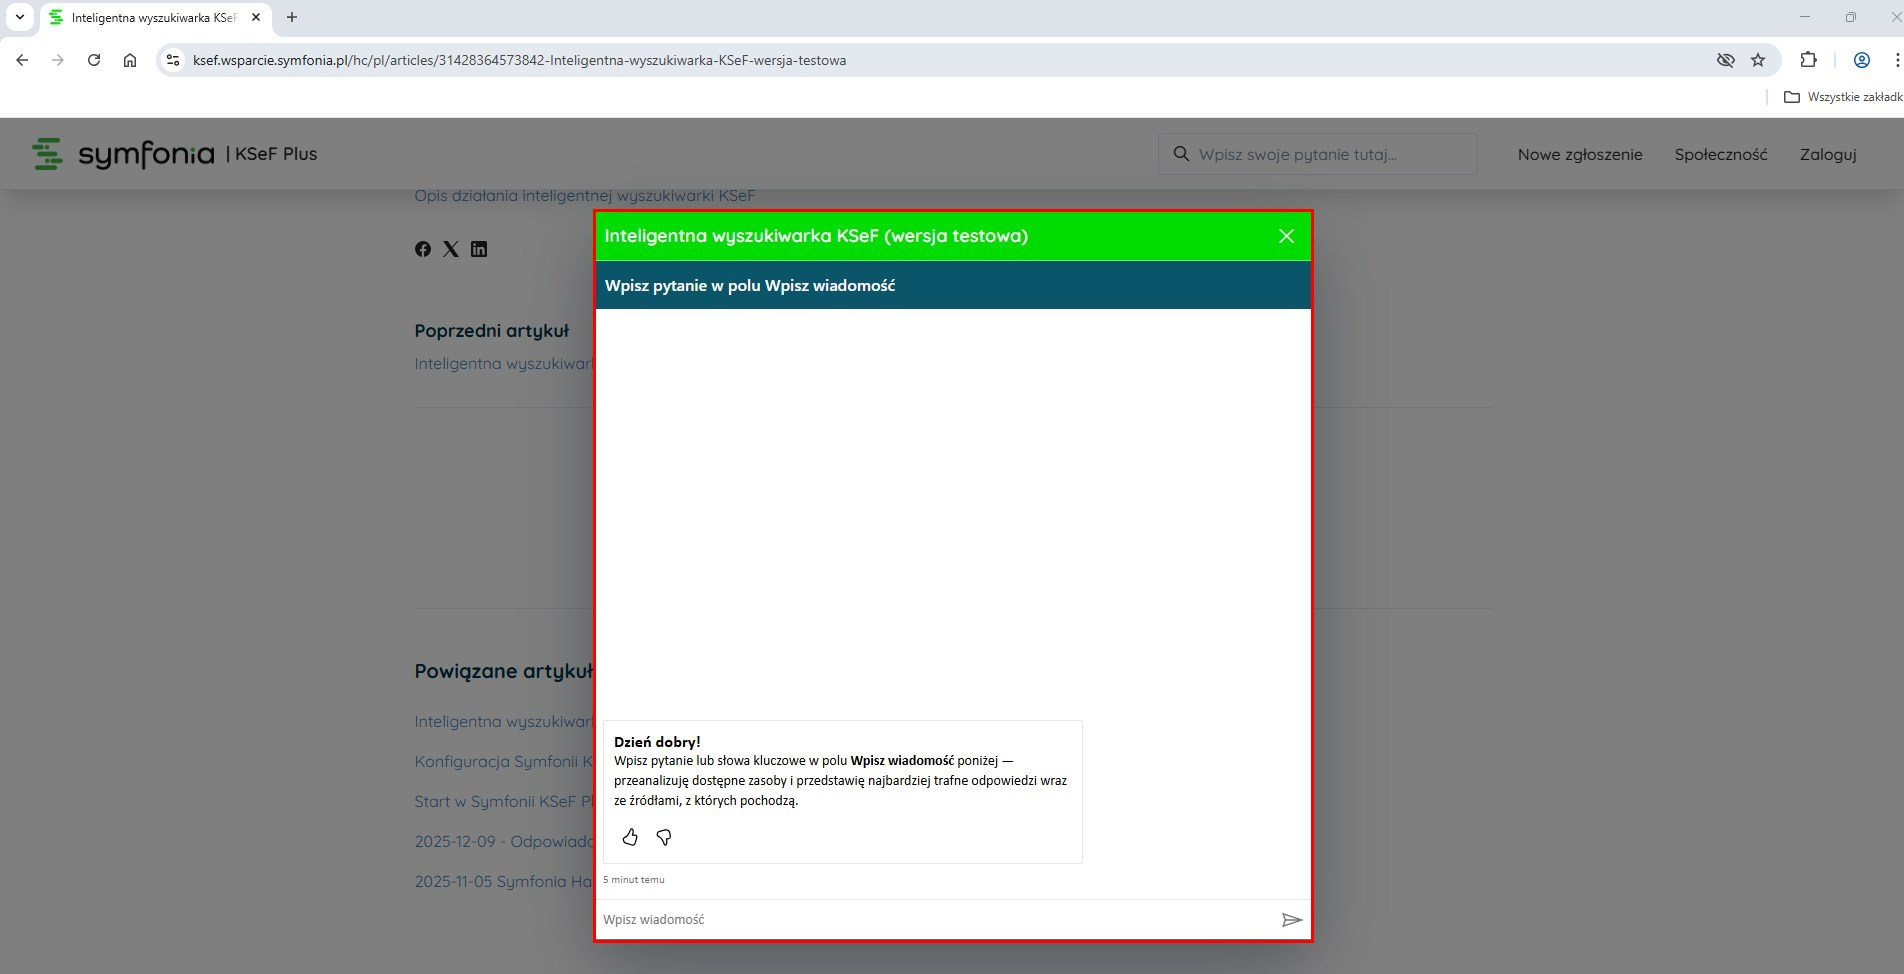Click the Symfonia KSeF Plus logo

coord(175,154)
